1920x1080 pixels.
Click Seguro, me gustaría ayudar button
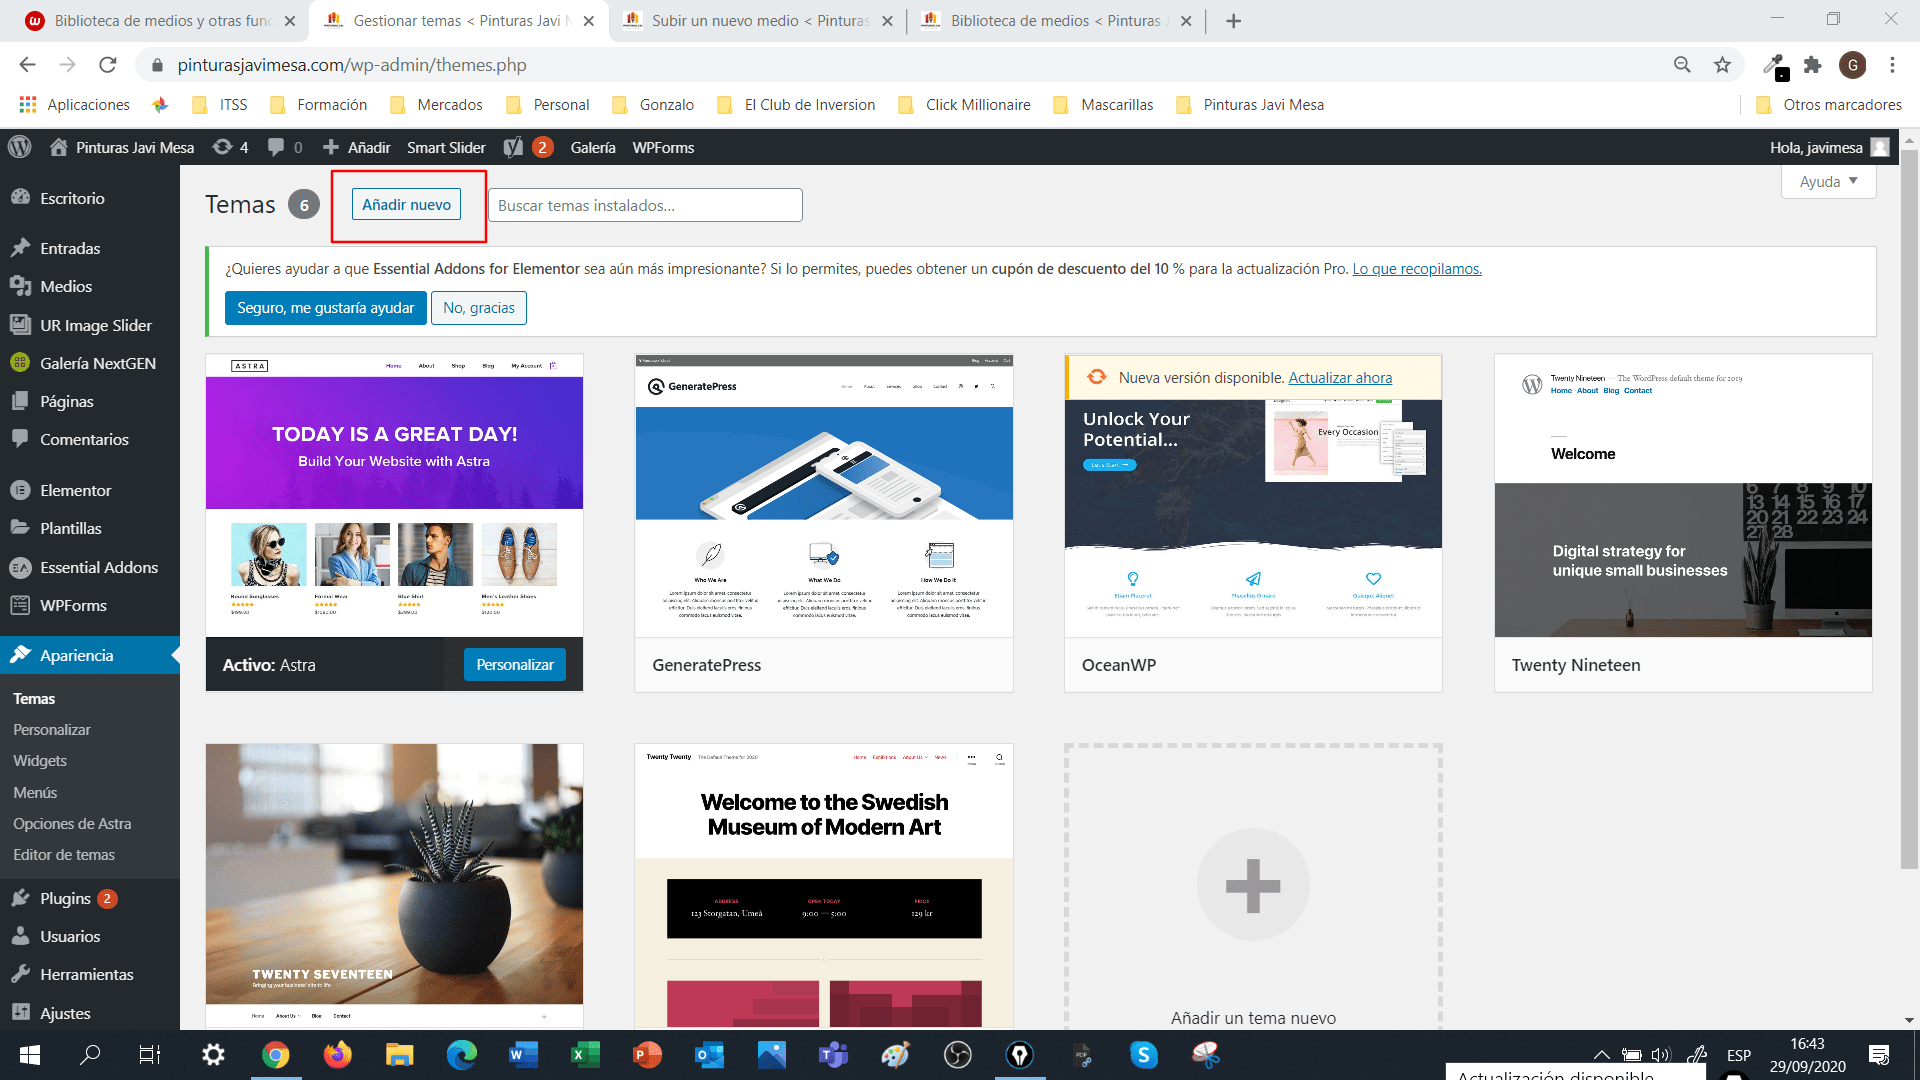[x=326, y=308]
